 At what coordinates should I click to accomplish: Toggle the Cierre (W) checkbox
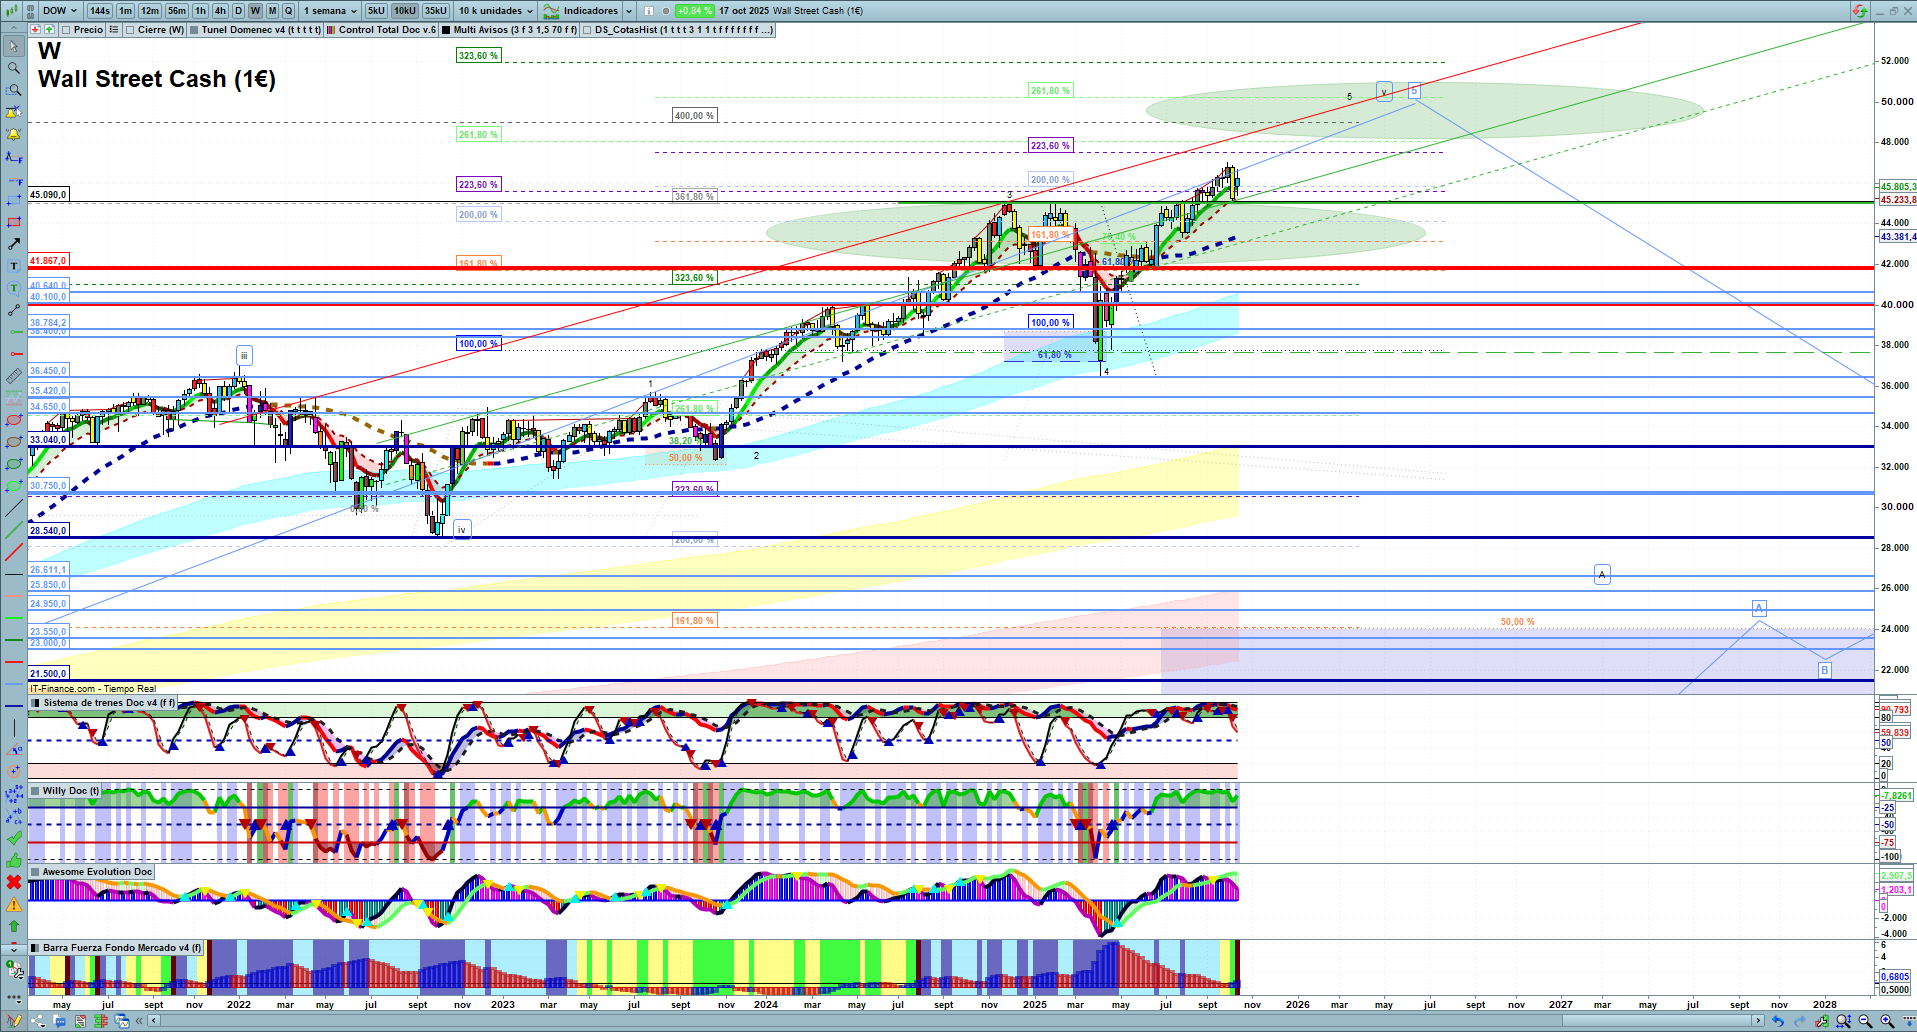pos(130,30)
